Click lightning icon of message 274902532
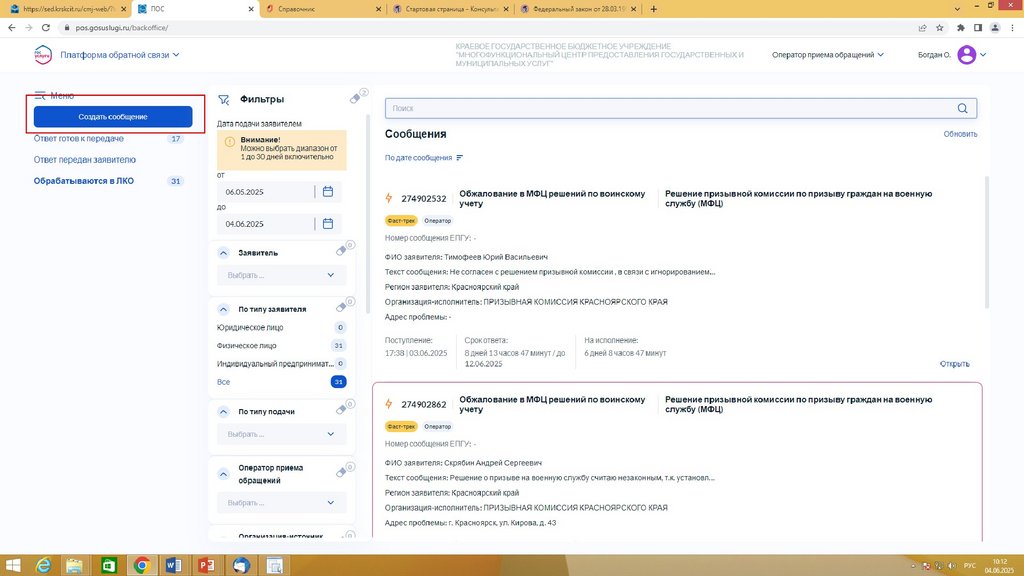Image resolution: width=1024 pixels, height=576 pixels. click(389, 198)
